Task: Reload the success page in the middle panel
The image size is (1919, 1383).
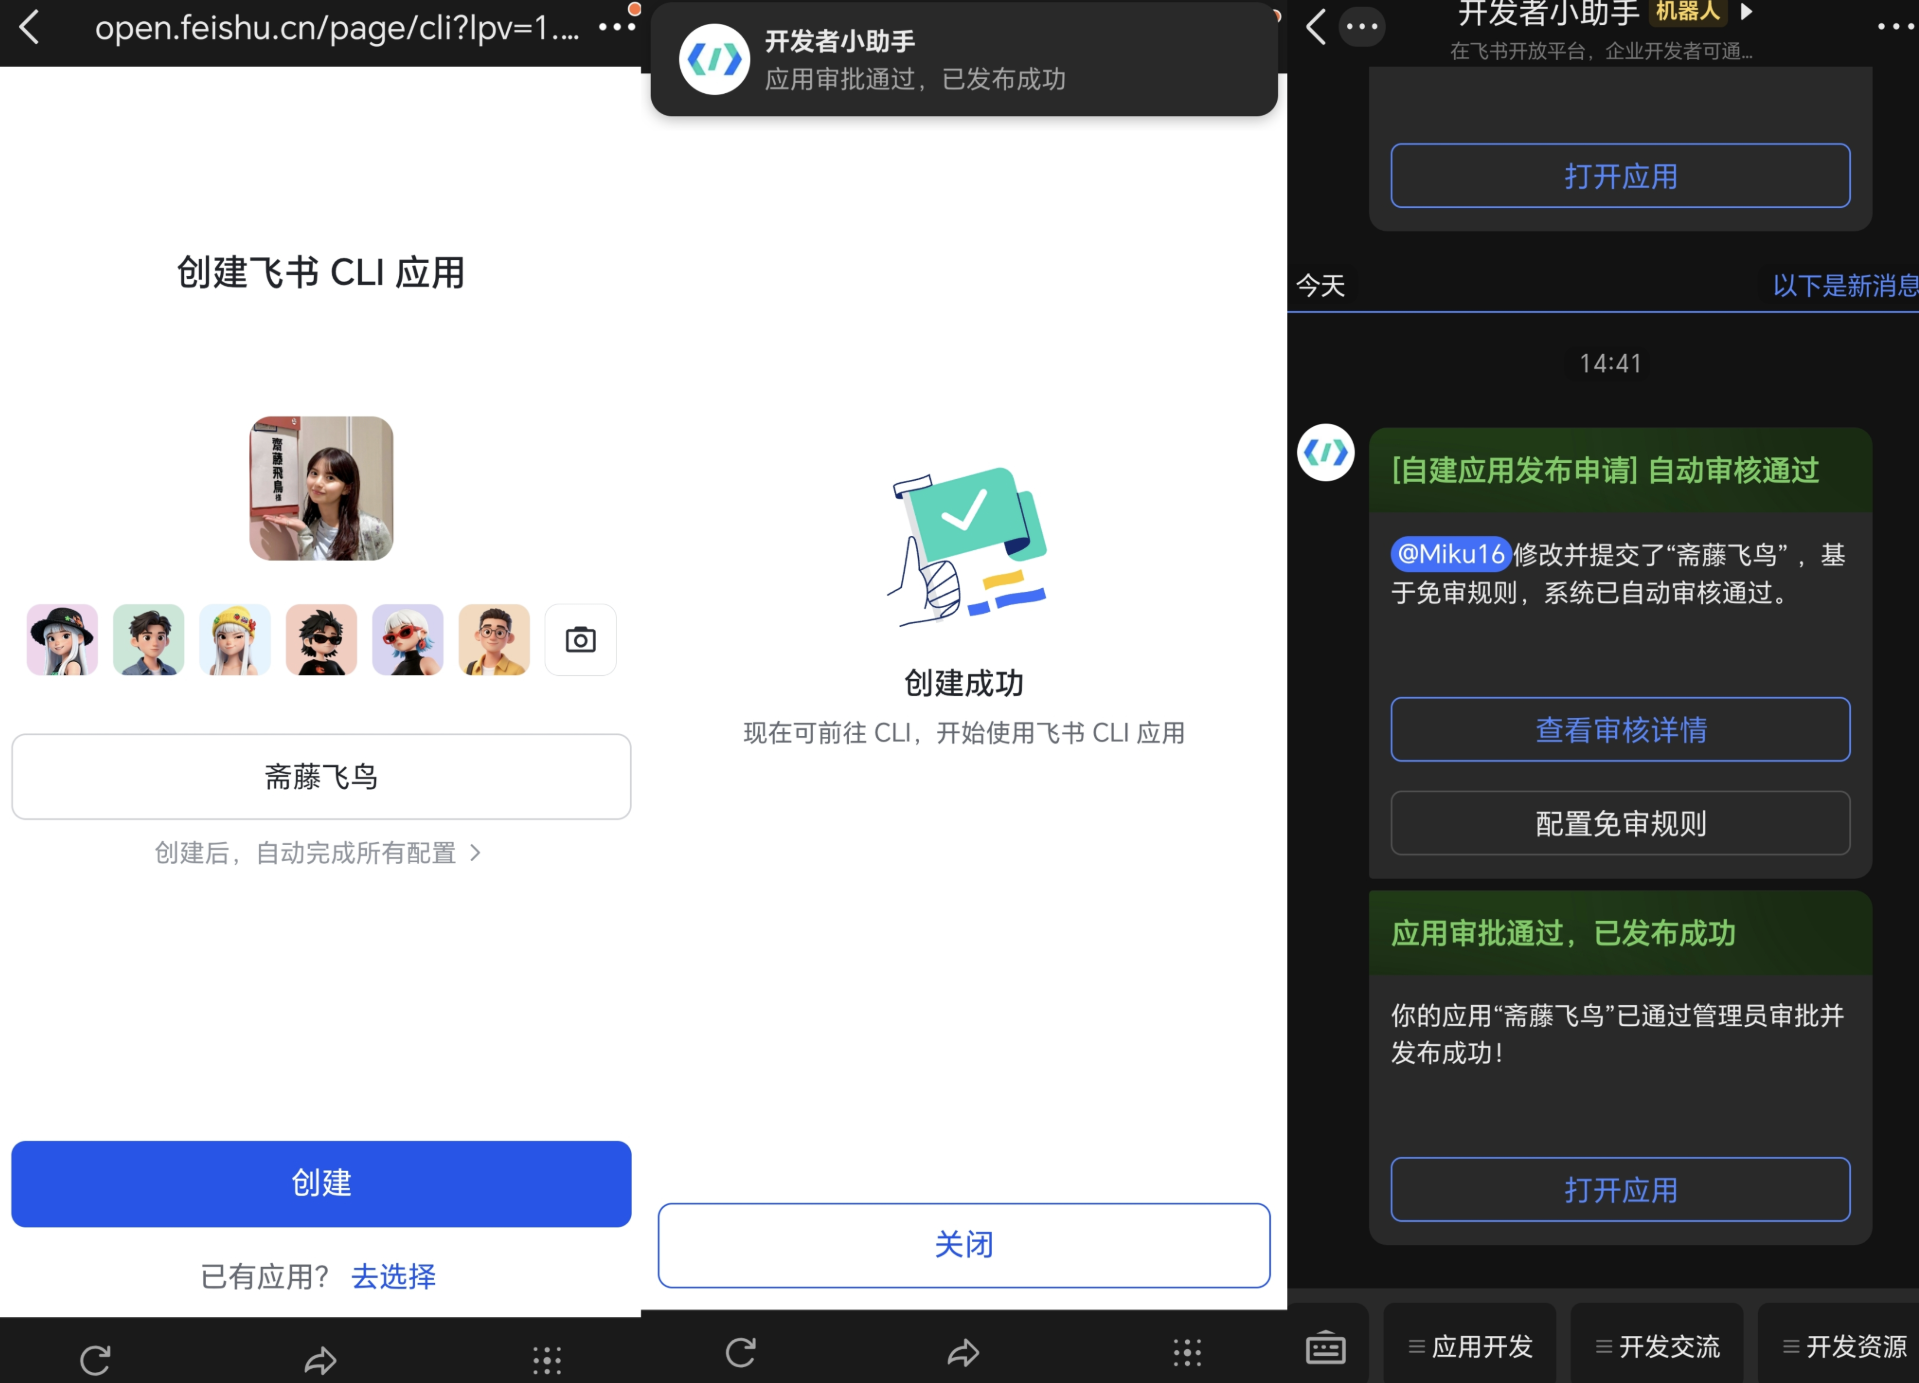Action: pos(740,1353)
